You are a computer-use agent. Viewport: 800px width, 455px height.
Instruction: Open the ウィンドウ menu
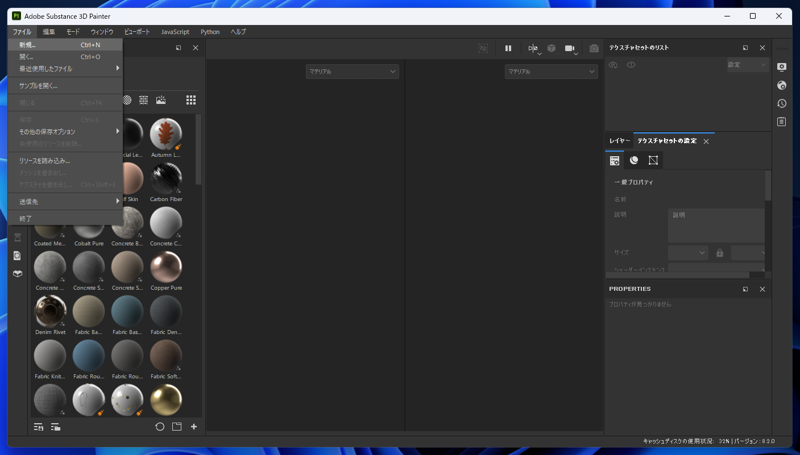coord(102,32)
